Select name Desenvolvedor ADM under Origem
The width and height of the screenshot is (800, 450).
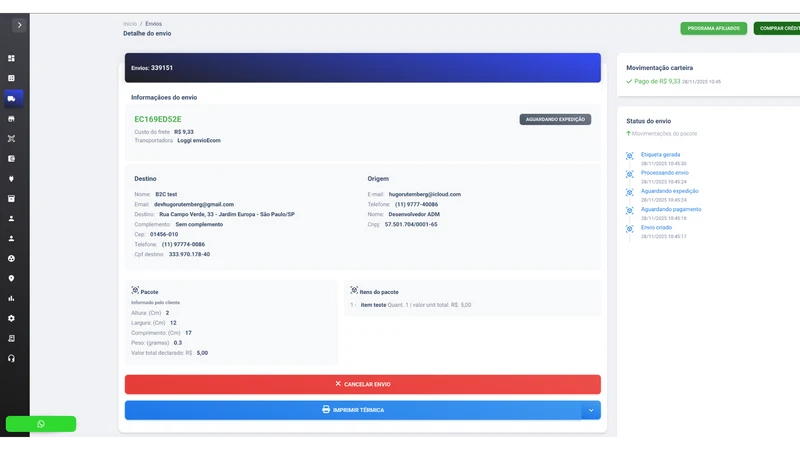(414, 215)
